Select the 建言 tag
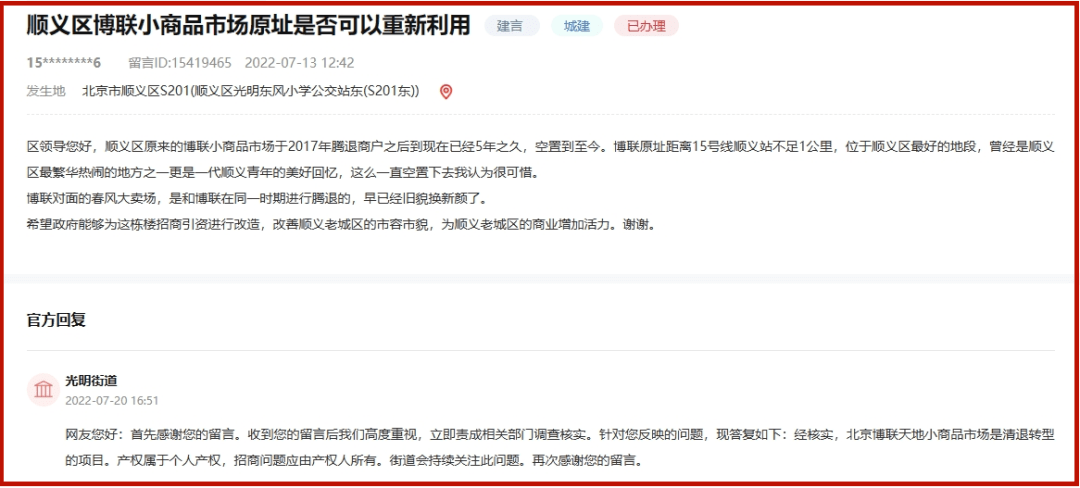This screenshot has width=1080, height=488. tap(511, 26)
